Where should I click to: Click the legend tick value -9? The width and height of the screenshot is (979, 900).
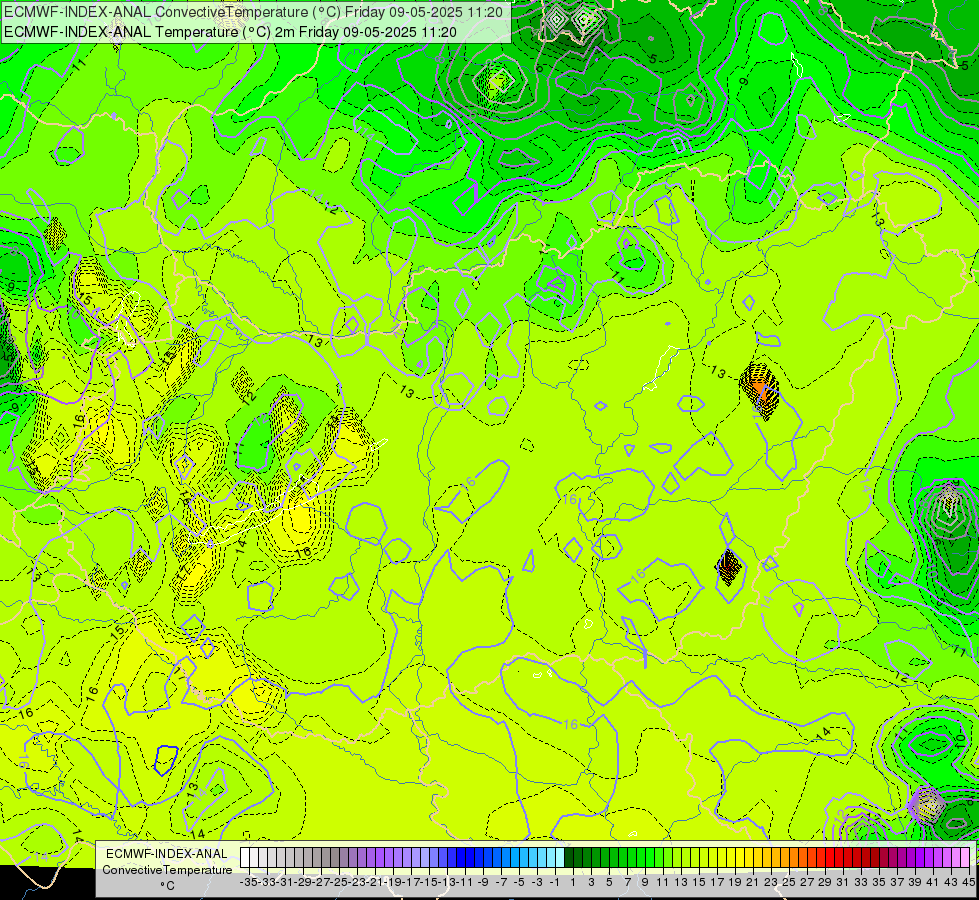point(483,883)
